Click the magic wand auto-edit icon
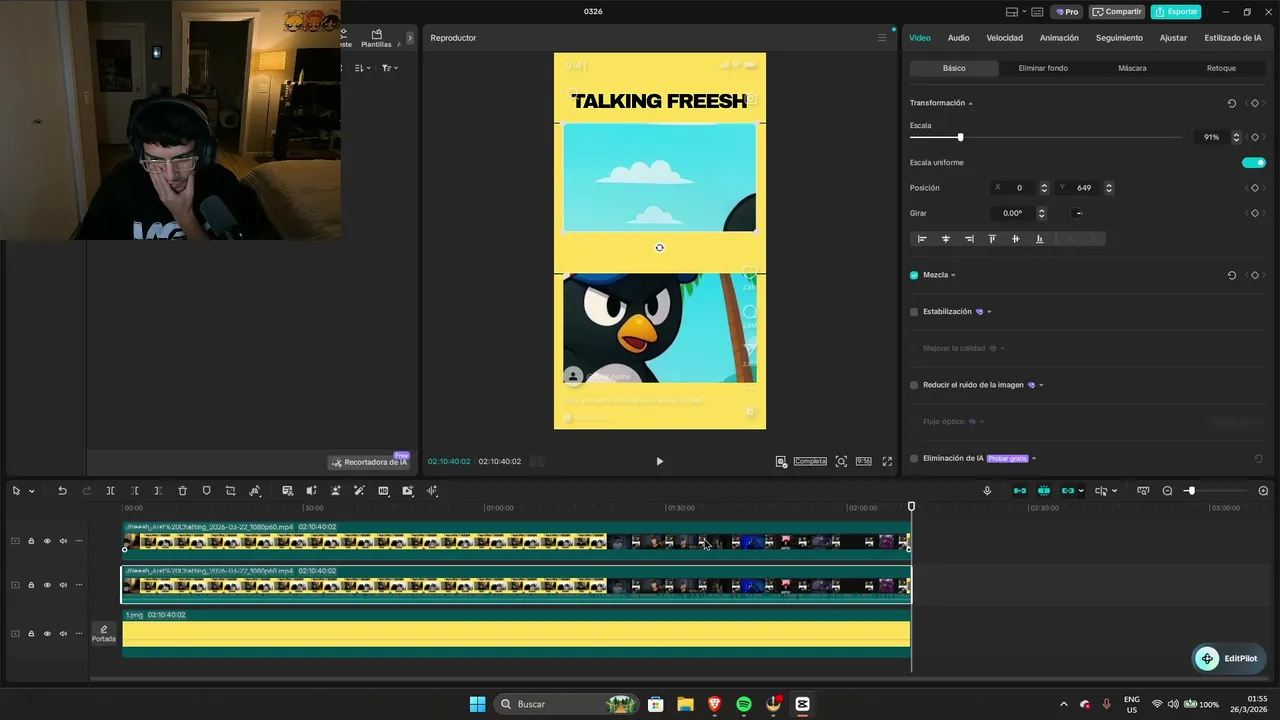 point(359,491)
